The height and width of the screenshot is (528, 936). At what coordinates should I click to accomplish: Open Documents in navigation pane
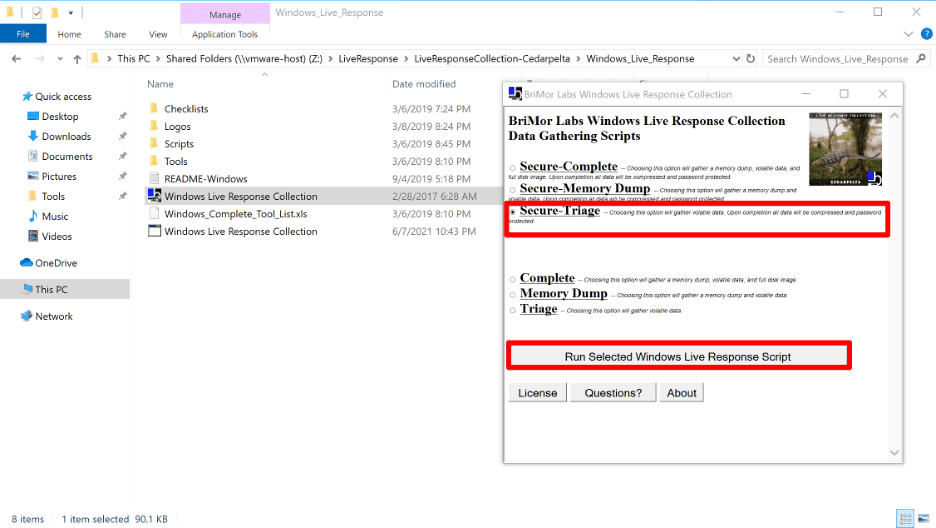(67, 156)
